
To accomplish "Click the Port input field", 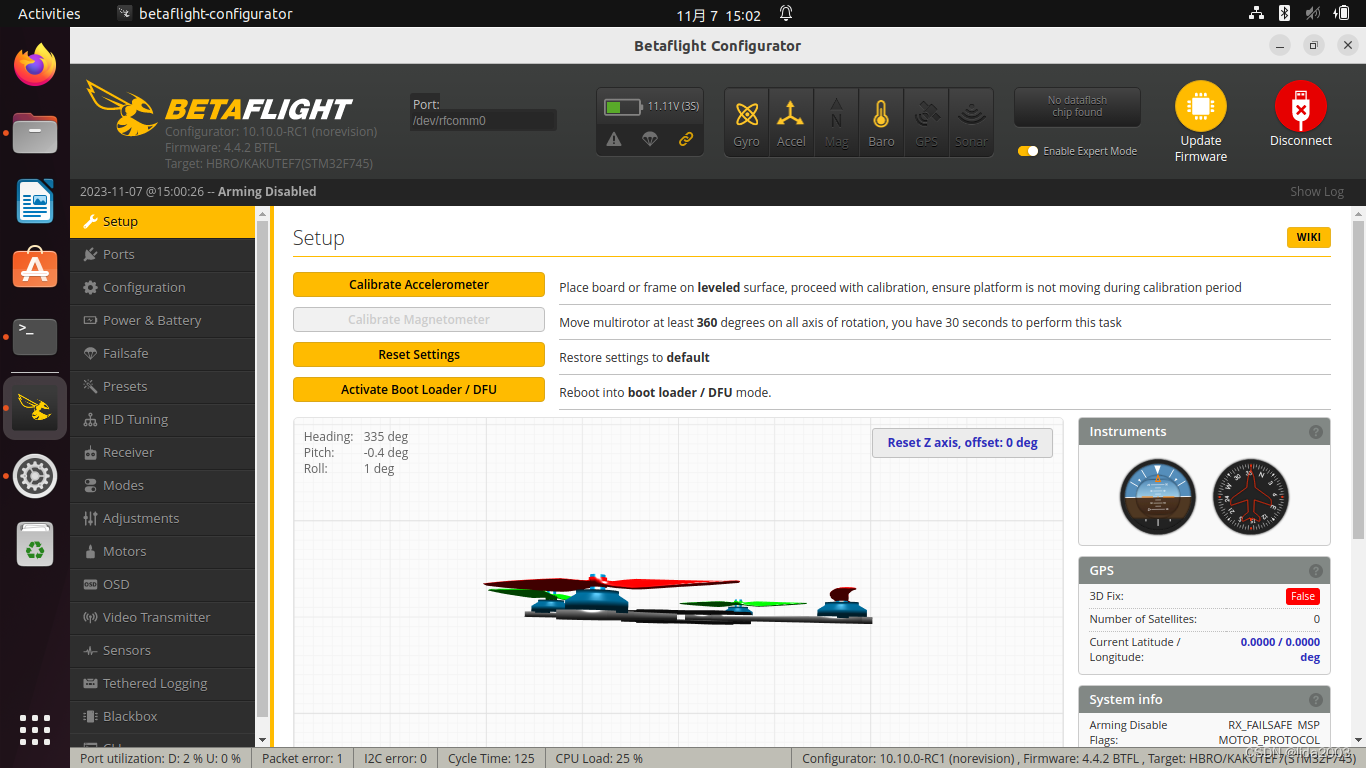I will [x=483, y=120].
